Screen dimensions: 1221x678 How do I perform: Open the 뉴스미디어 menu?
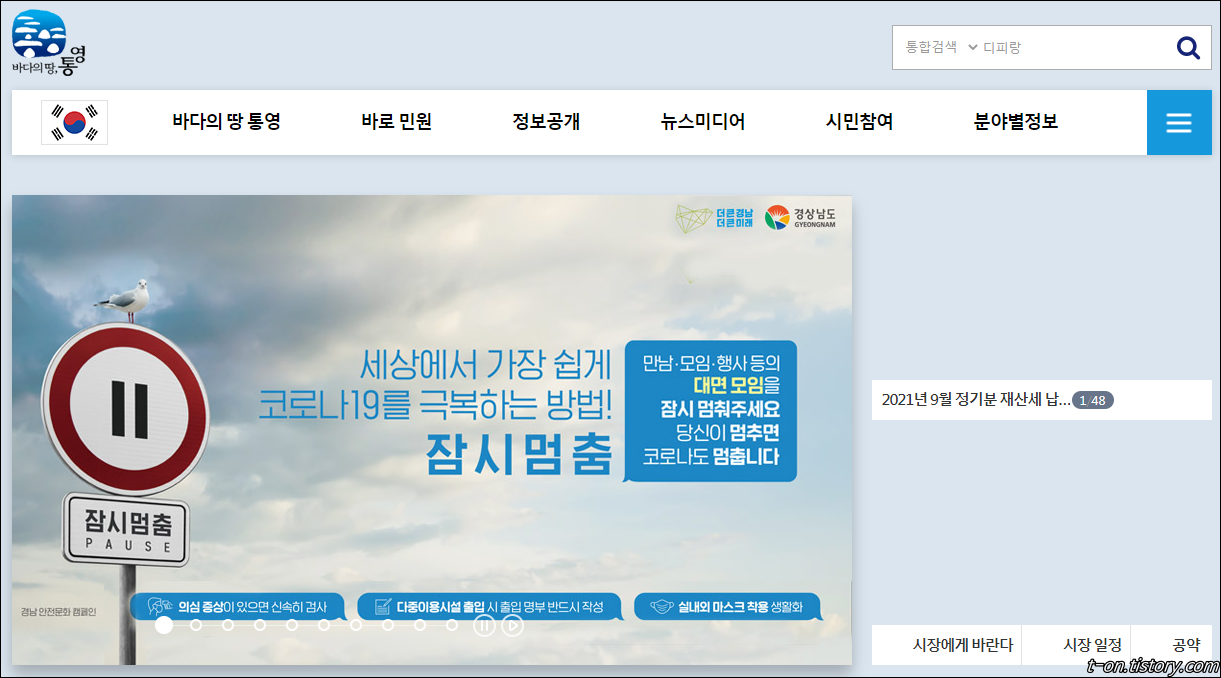tap(703, 122)
